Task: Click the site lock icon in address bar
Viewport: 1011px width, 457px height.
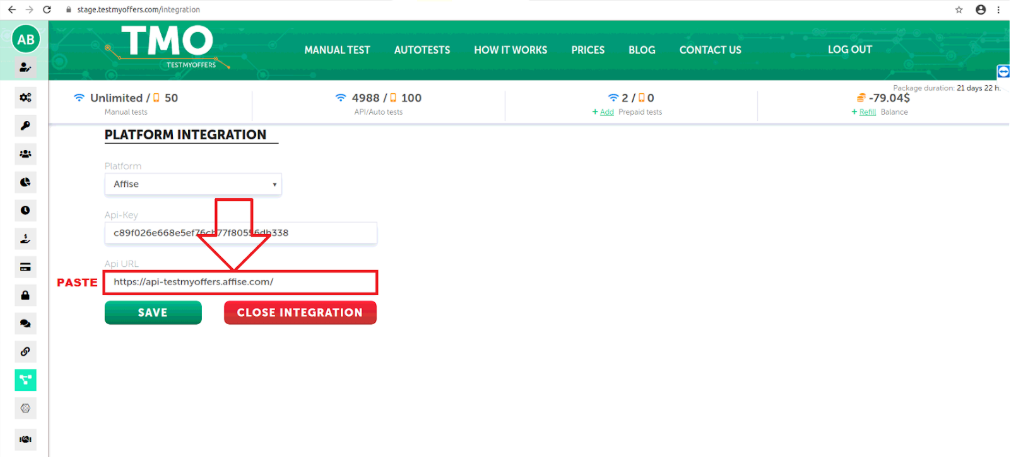Action: pos(69,10)
